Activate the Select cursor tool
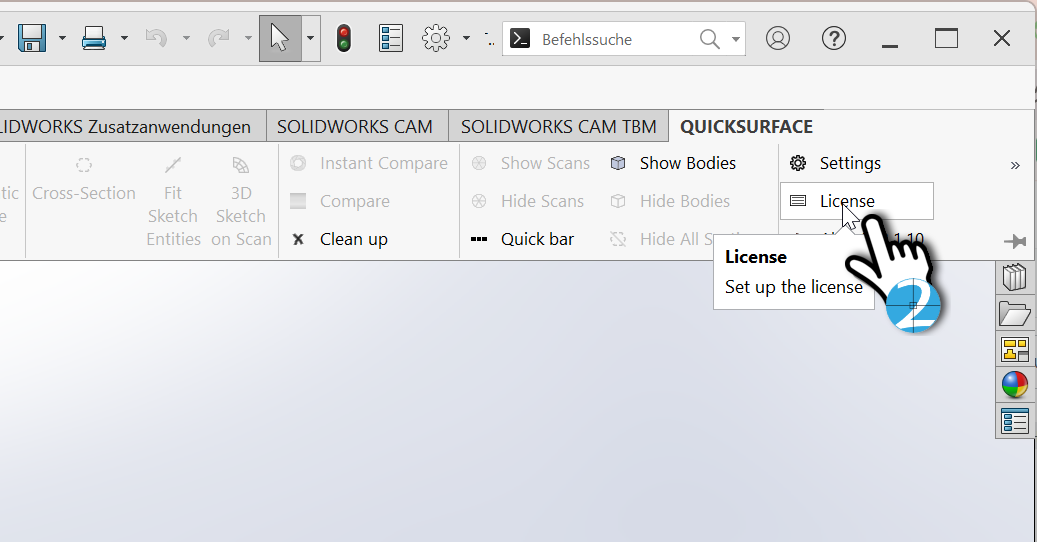The image size is (1037, 542). (280, 38)
